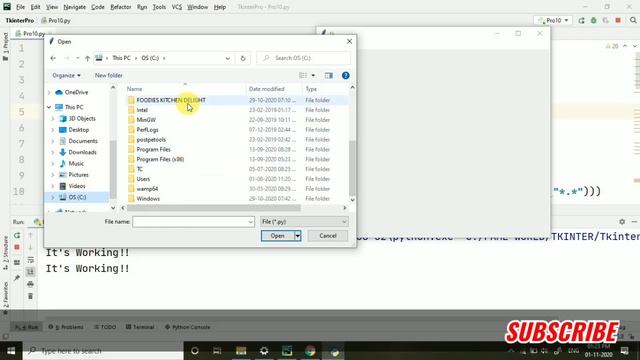The width and height of the screenshot is (640, 360).
Task: Toggle the preview pane icon
Action: point(329,76)
